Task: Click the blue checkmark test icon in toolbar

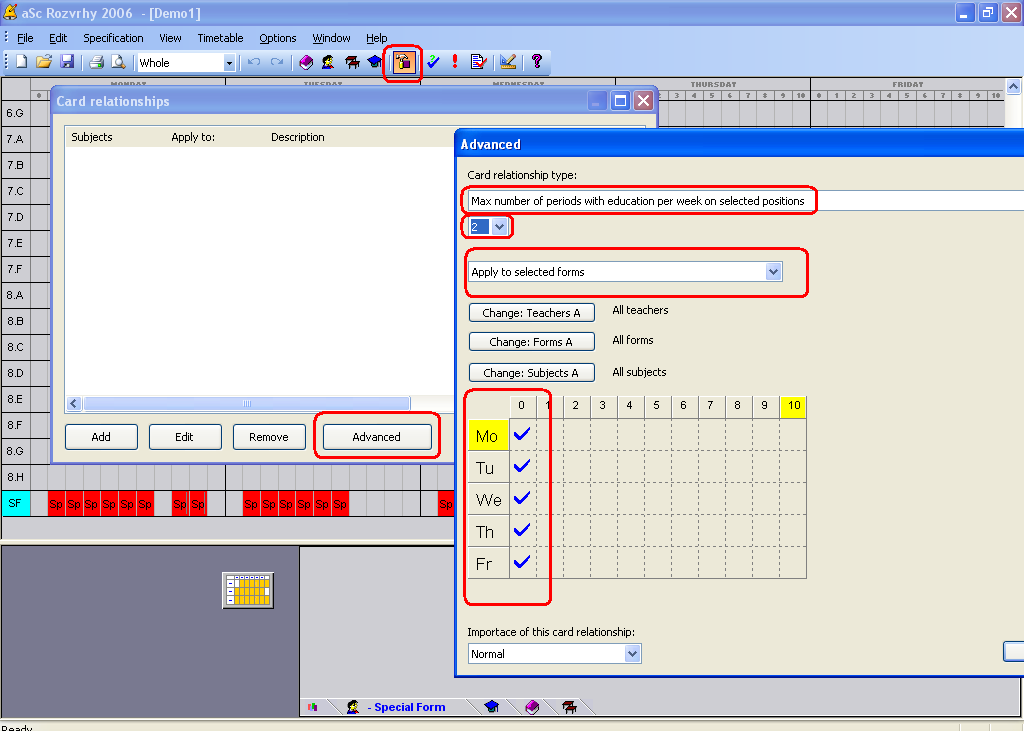Action: 433,62
